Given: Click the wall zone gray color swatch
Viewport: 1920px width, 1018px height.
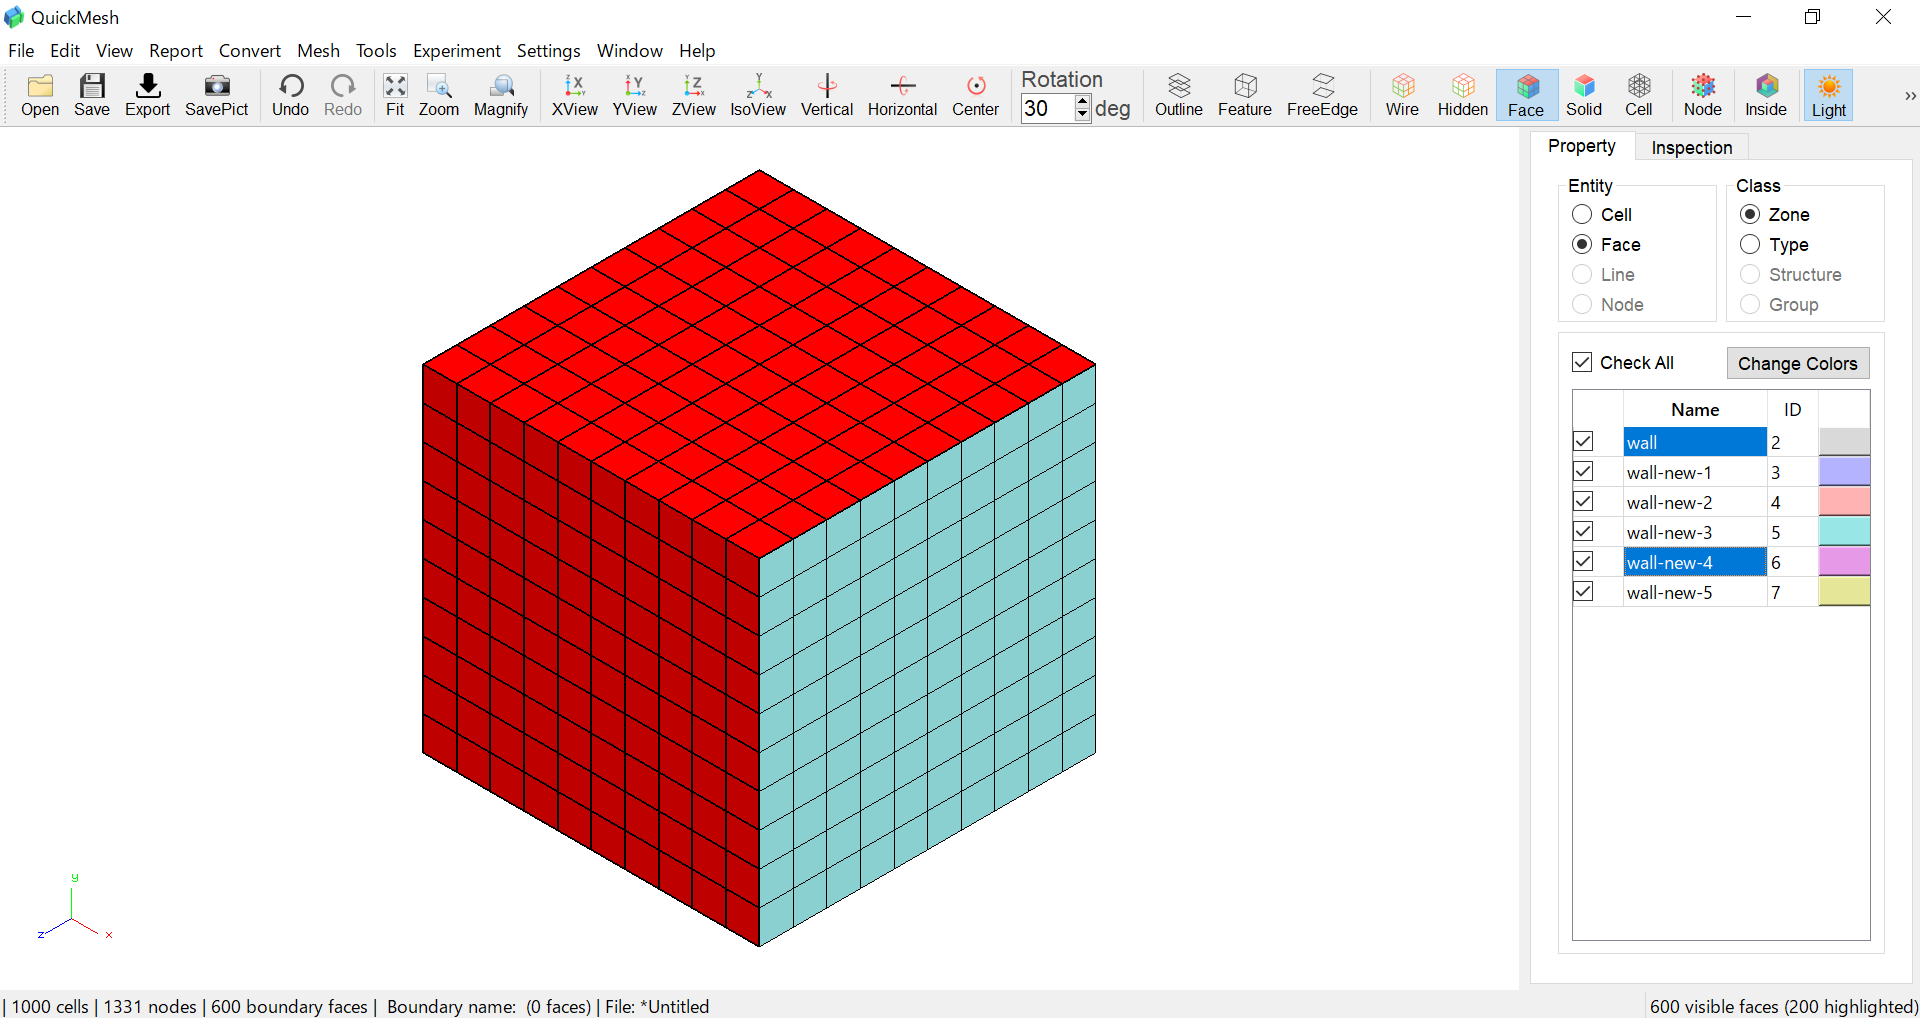Looking at the screenshot, I should coord(1844,442).
